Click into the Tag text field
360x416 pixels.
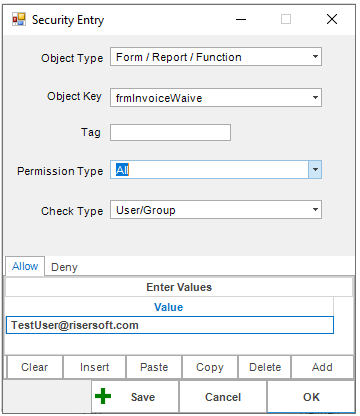[x=170, y=132]
